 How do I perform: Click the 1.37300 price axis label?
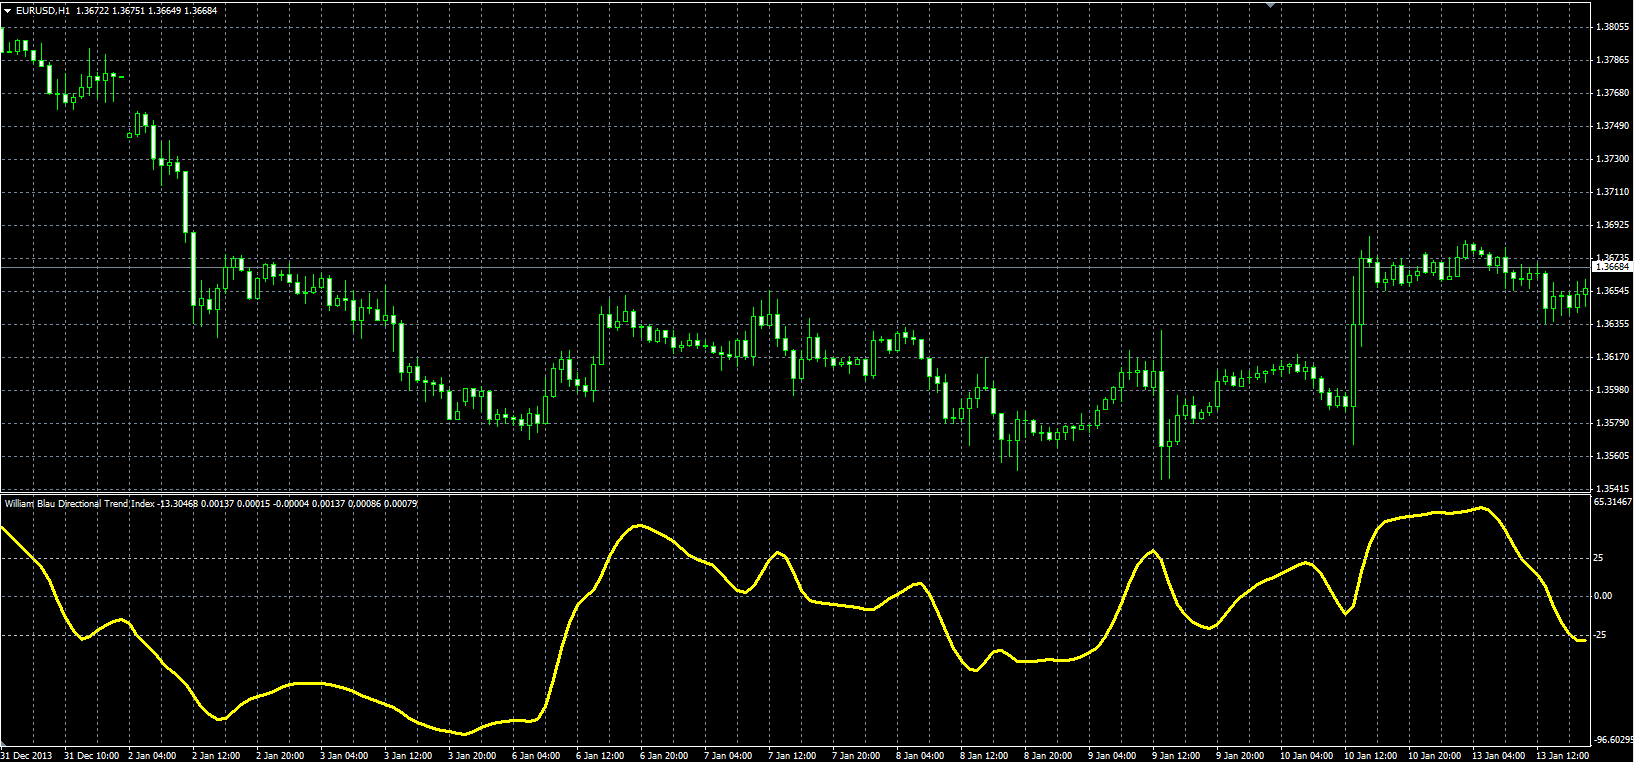tap(1614, 159)
